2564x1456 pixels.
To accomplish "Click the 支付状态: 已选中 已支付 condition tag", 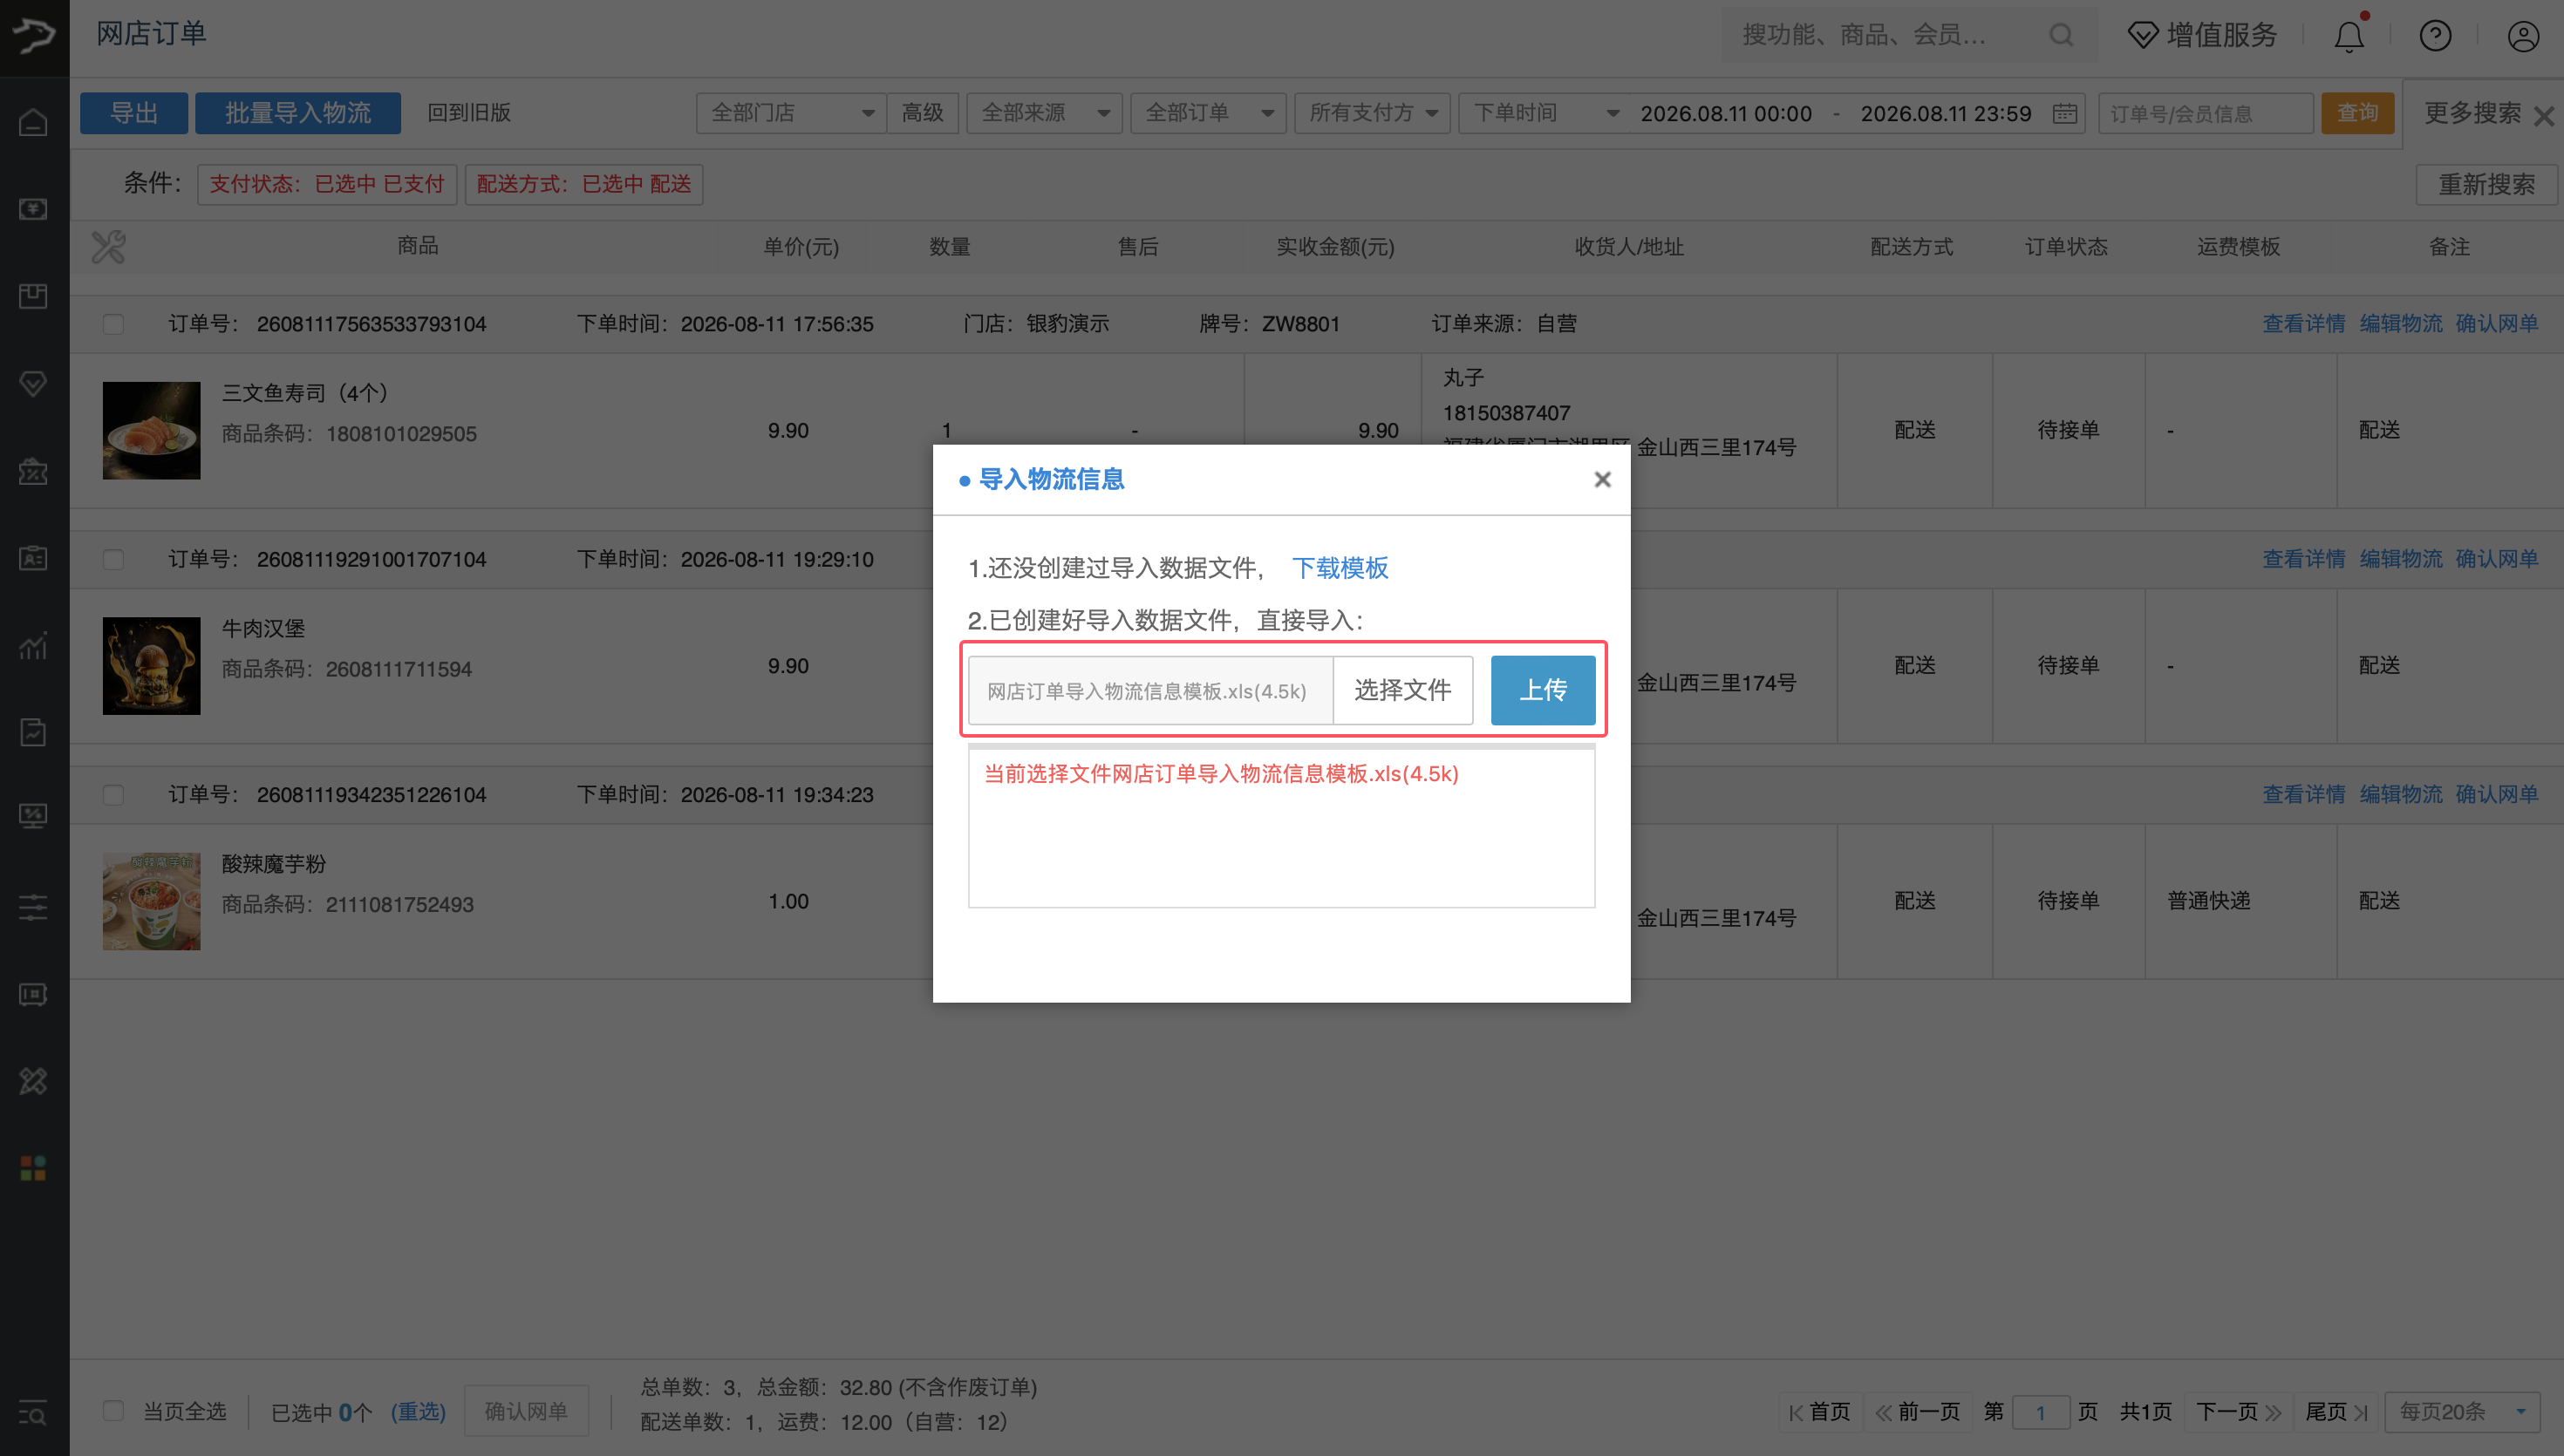I will (x=327, y=184).
